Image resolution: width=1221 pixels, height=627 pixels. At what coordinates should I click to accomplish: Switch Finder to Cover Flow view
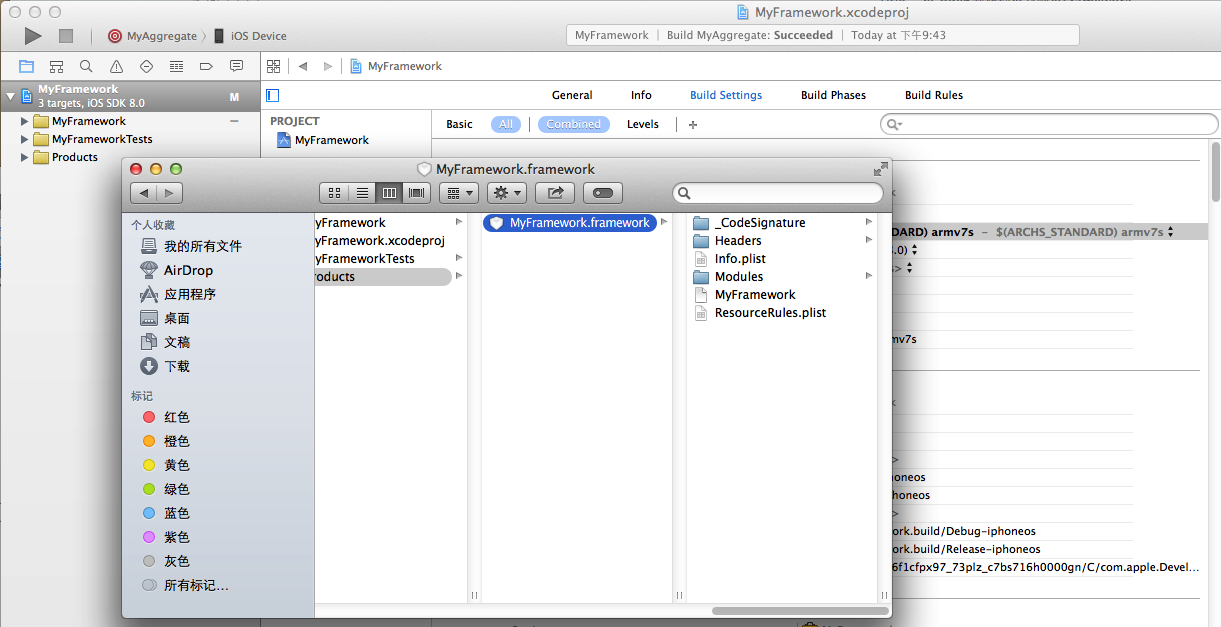coord(416,193)
